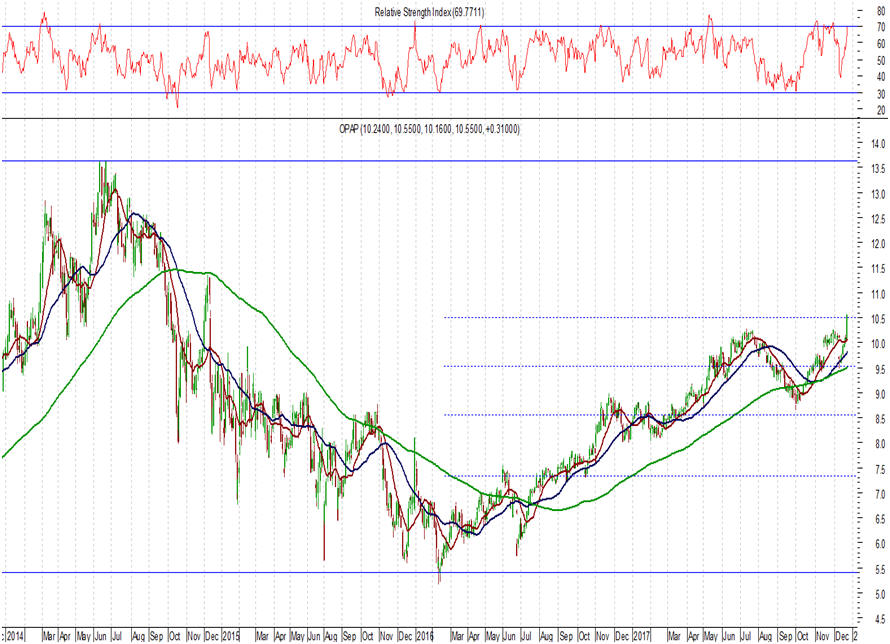Click the RSI axis value 40

(x=881, y=77)
